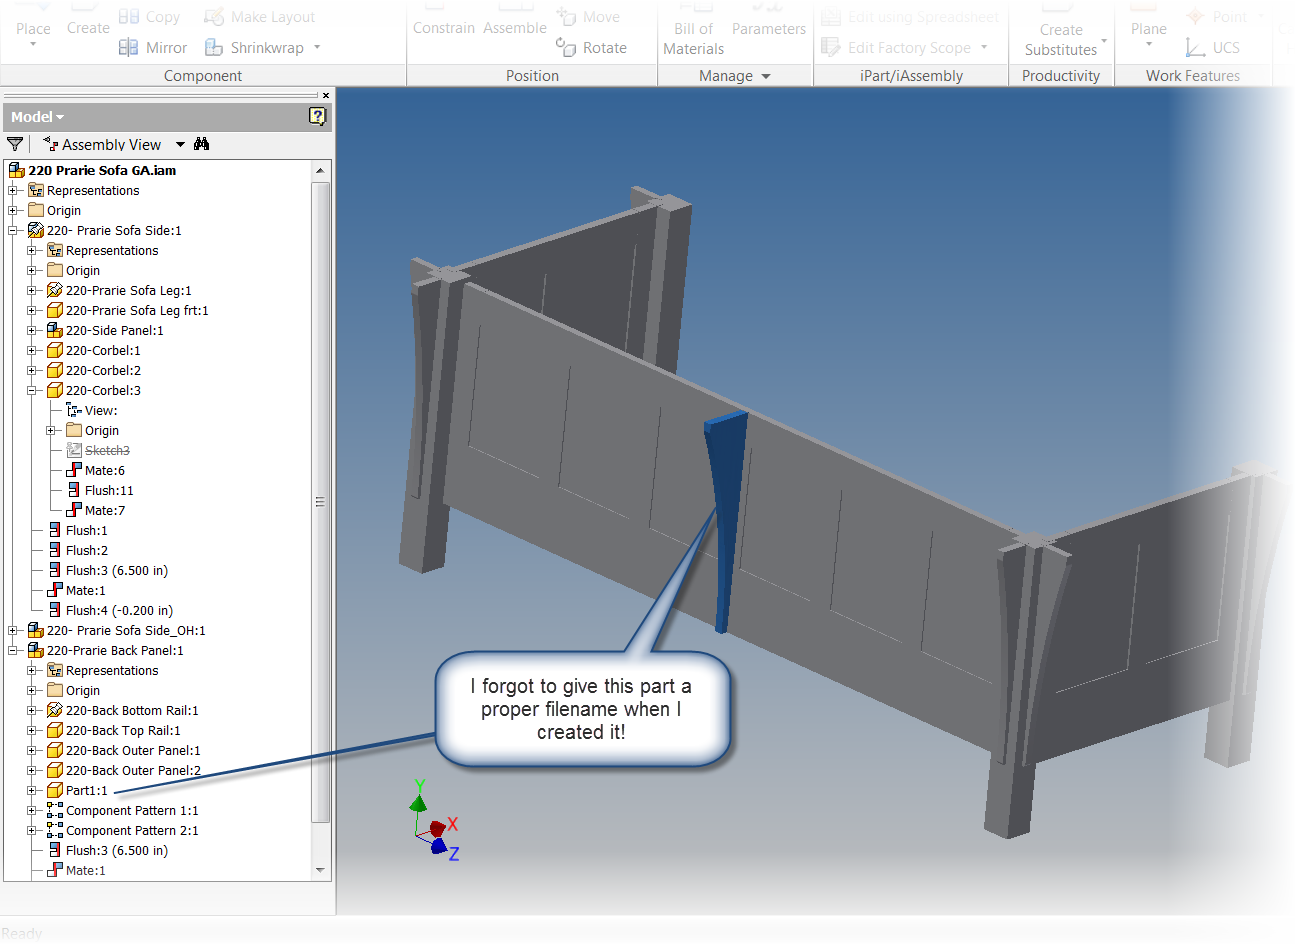1296x945 pixels.
Task: Click the 220-Prarie Sofa Leg:1 part icon
Action: (55, 290)
